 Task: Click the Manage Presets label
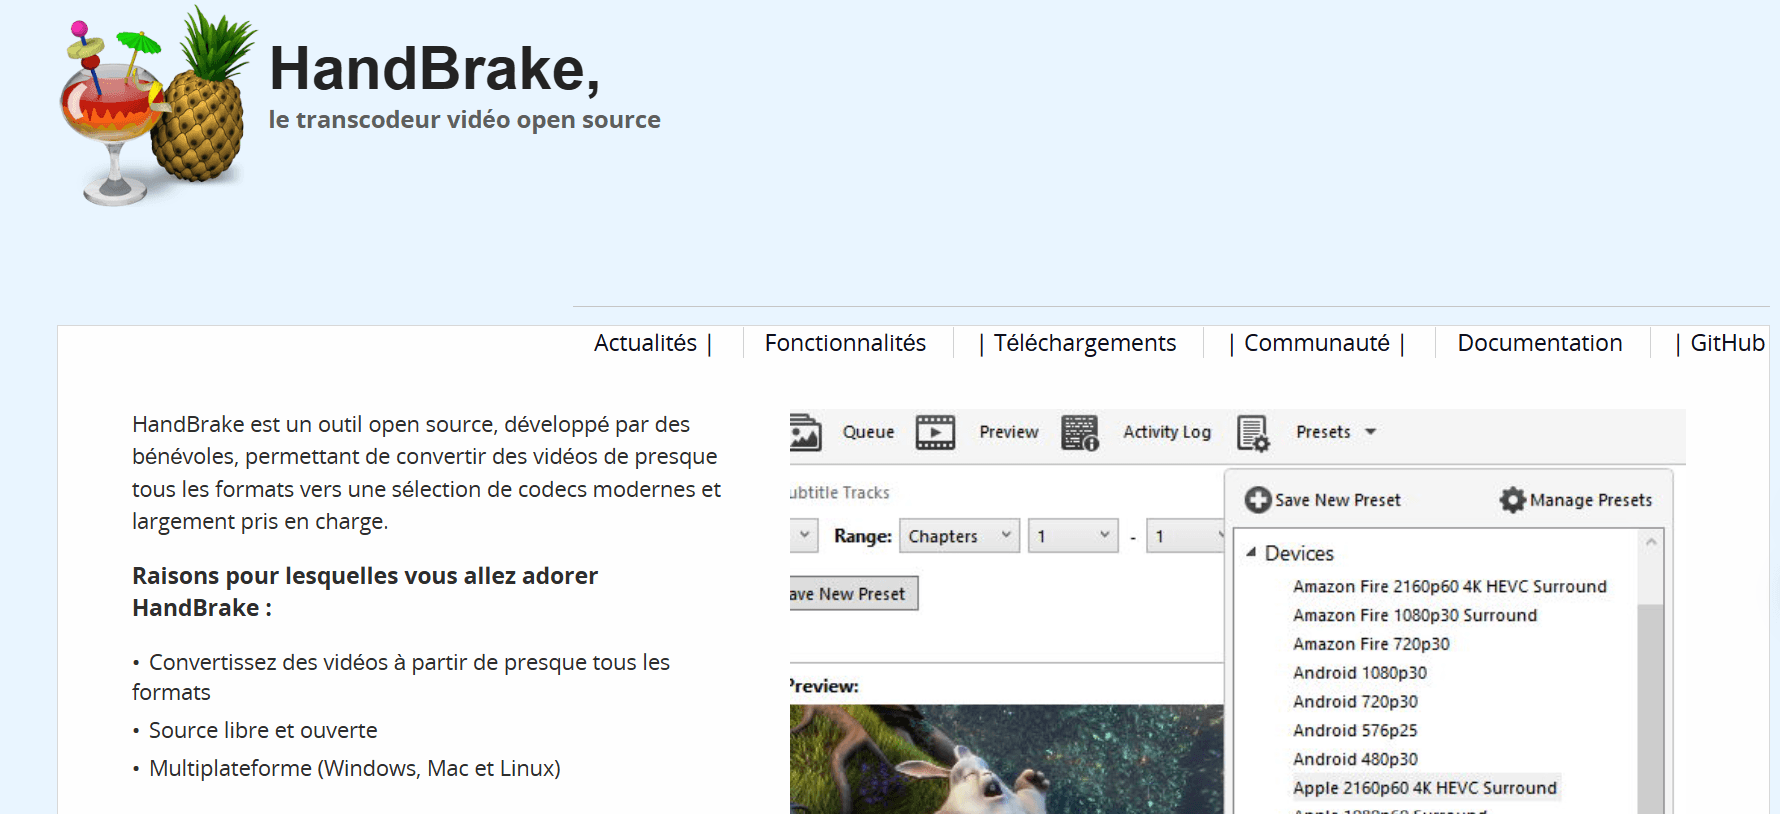pos(1591,500)
